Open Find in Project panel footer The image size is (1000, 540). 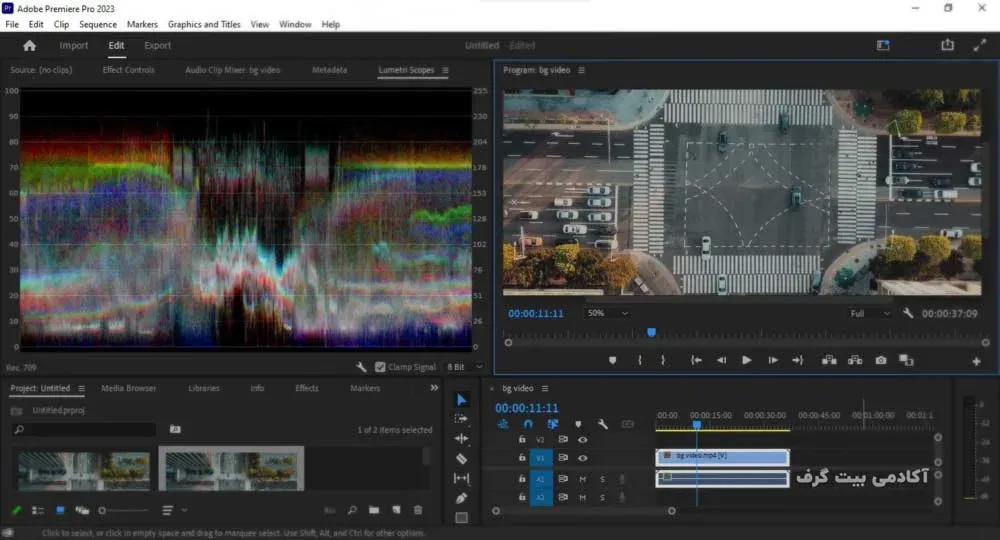(352, 510)
